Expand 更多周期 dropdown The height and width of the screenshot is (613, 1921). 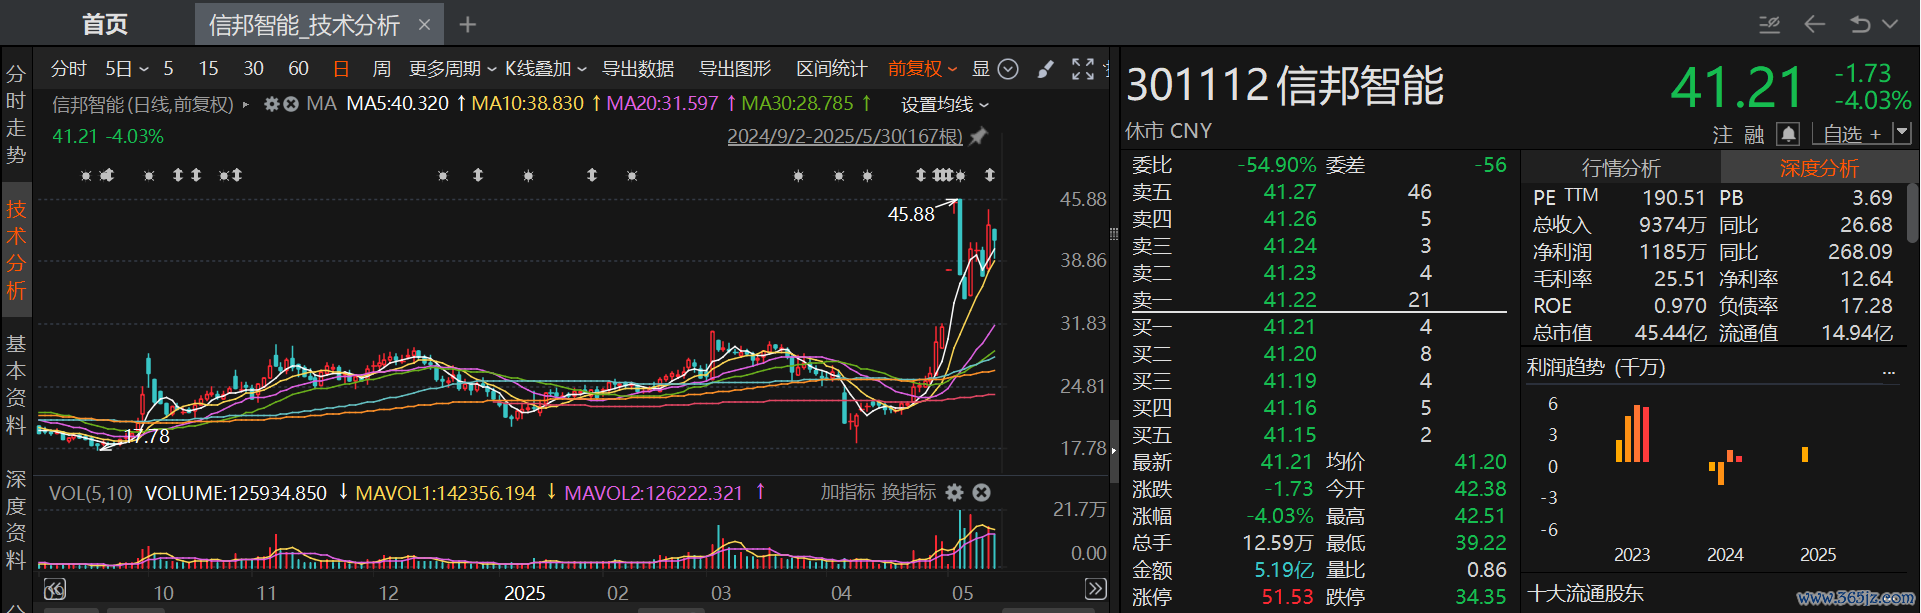(453, 69)
